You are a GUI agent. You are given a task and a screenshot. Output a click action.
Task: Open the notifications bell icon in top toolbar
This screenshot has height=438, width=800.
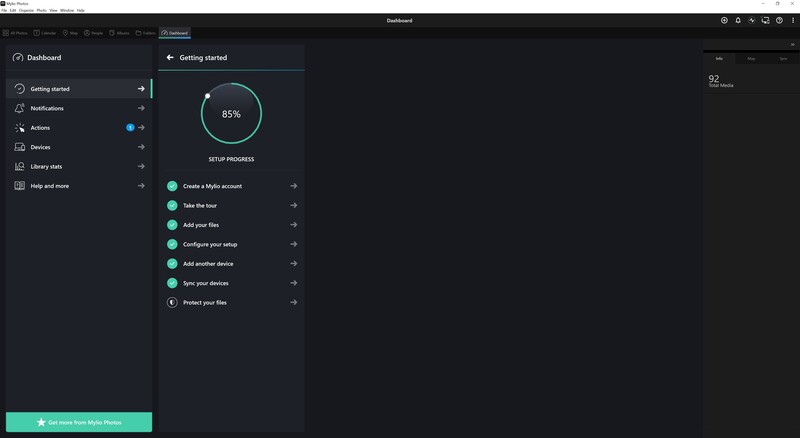(738, 20)
